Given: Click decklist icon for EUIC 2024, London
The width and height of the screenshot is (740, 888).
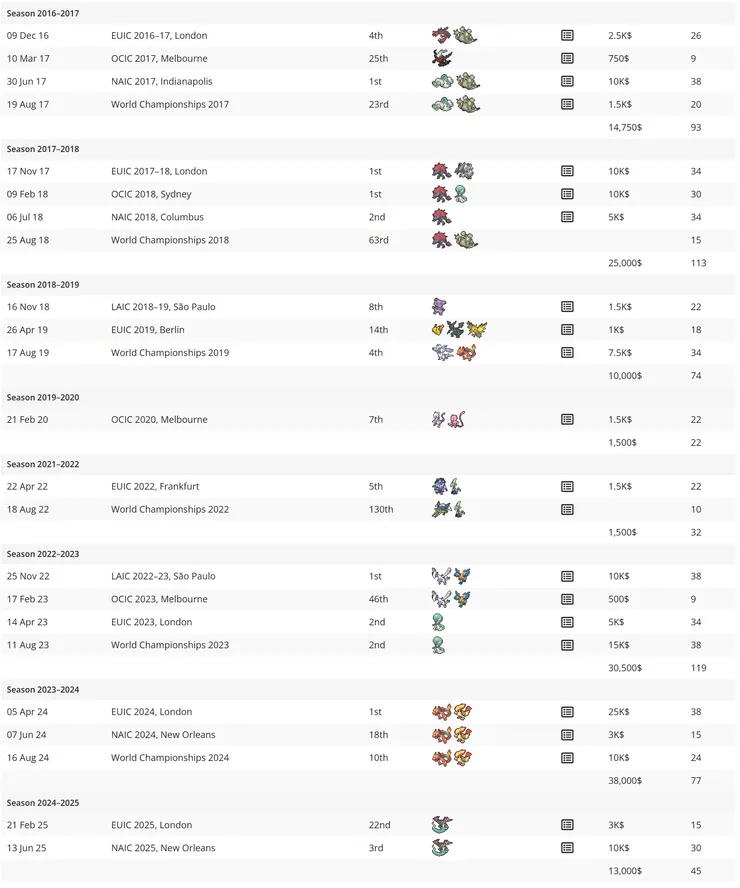Looking at the screenshot, I should pos(567,712).
